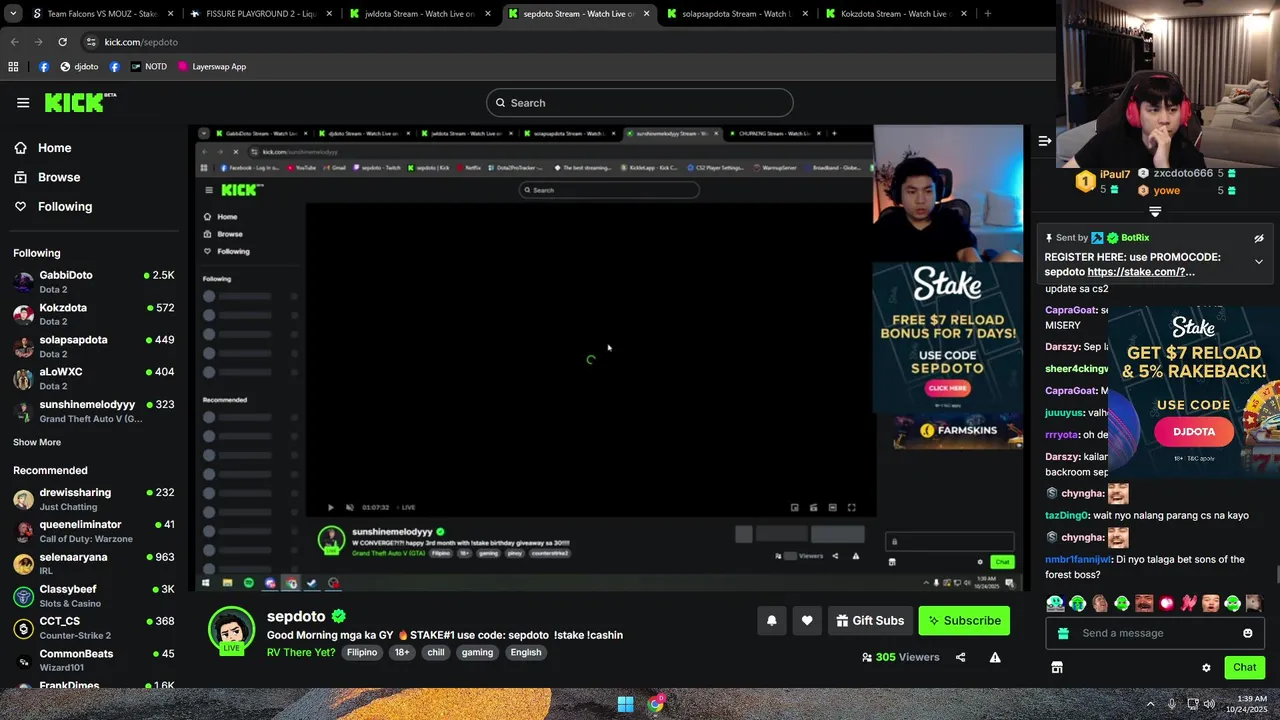
Task: Open sunshinemelodyyy channel in Following list
Action: [x=94, y=411]
